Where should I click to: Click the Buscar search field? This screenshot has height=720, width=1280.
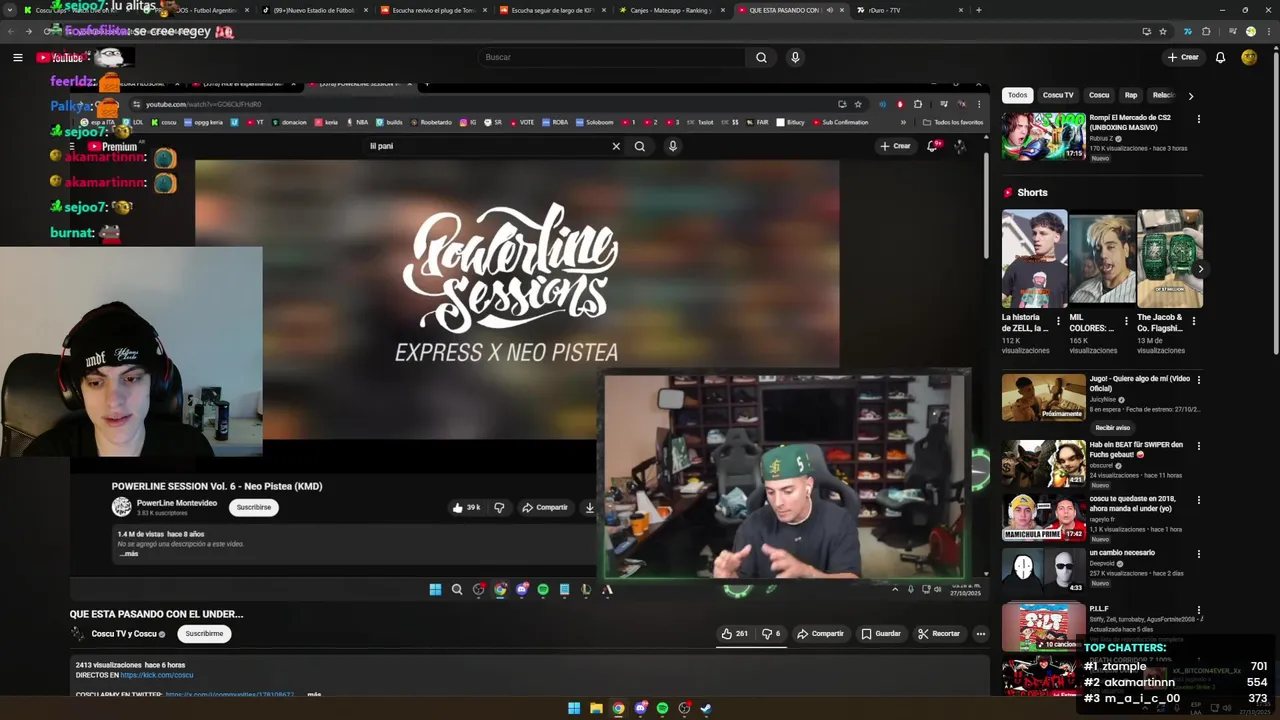[x=611, y=57]
